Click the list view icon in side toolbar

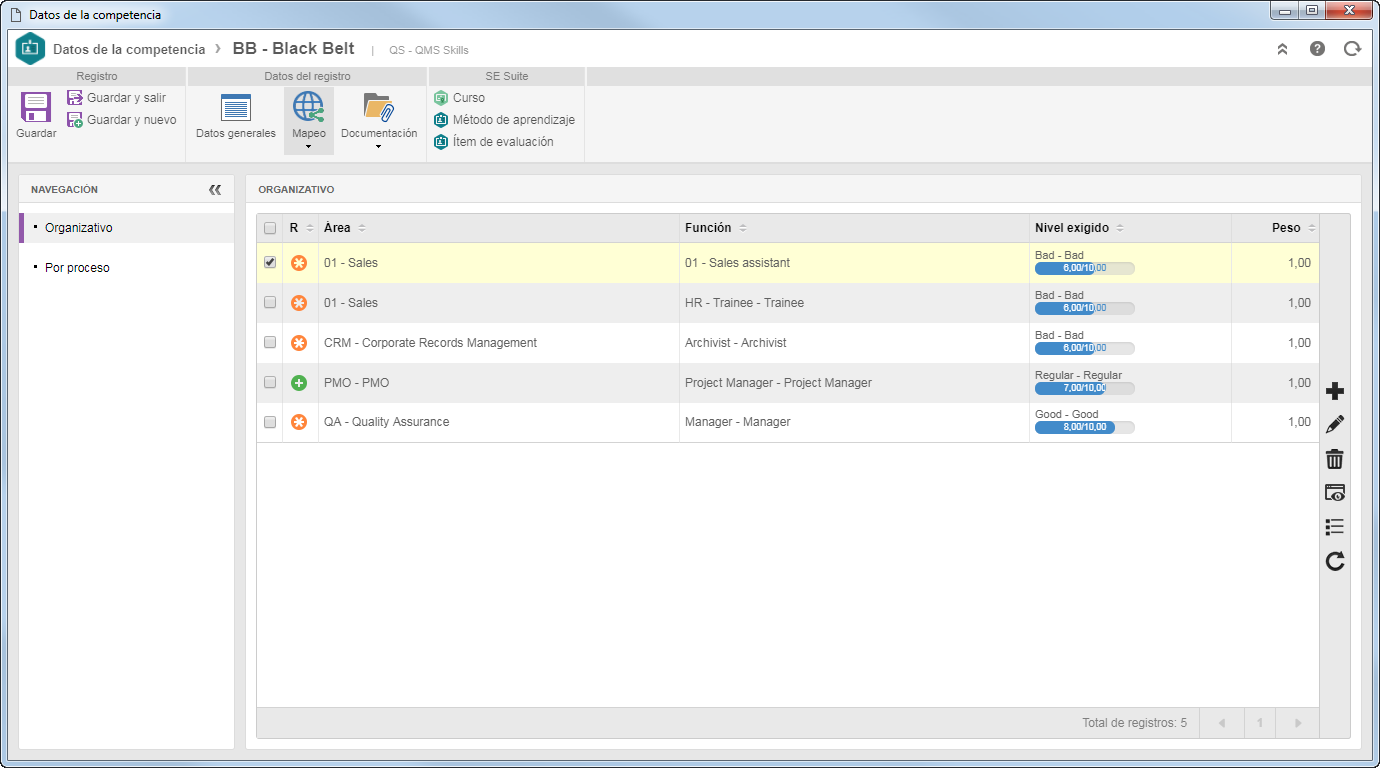point(1335,527)
